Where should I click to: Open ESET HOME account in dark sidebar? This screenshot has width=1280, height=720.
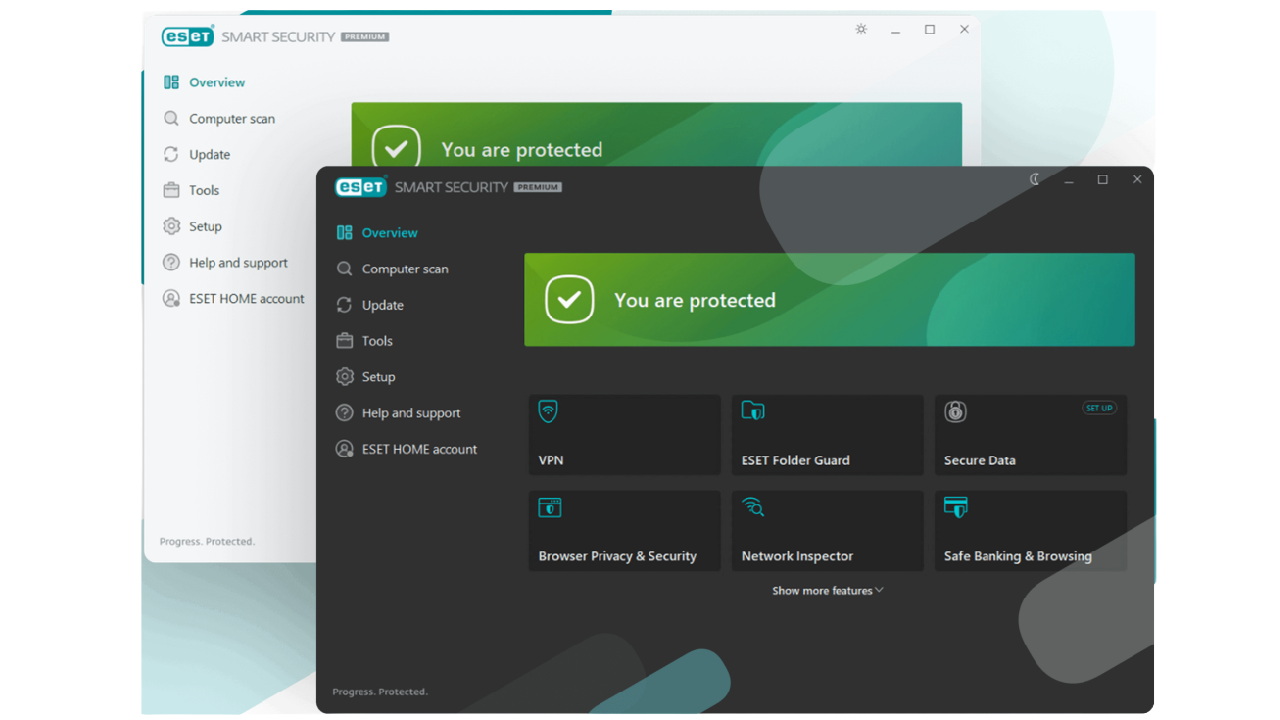point(418,449)
